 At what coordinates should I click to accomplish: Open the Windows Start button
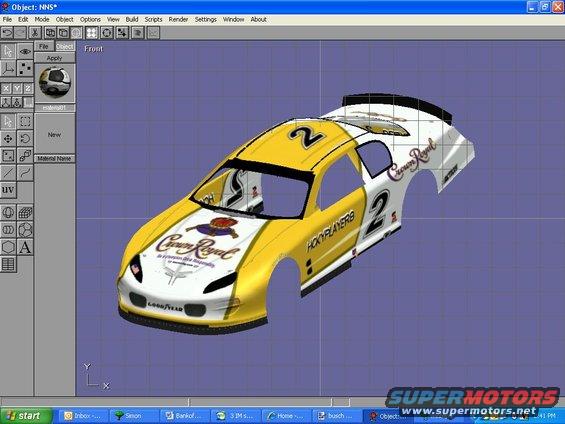click(x=26, y=416)
